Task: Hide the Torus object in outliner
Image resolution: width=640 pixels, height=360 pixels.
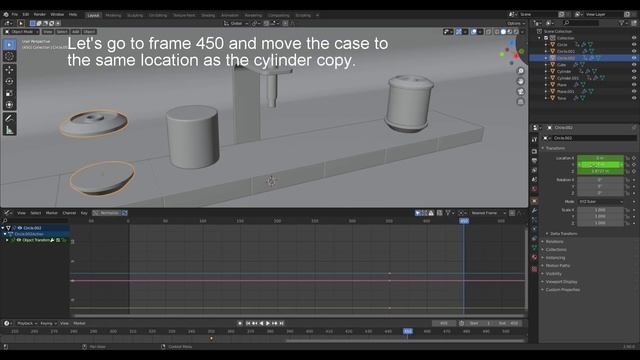Action: pos(634,98)
